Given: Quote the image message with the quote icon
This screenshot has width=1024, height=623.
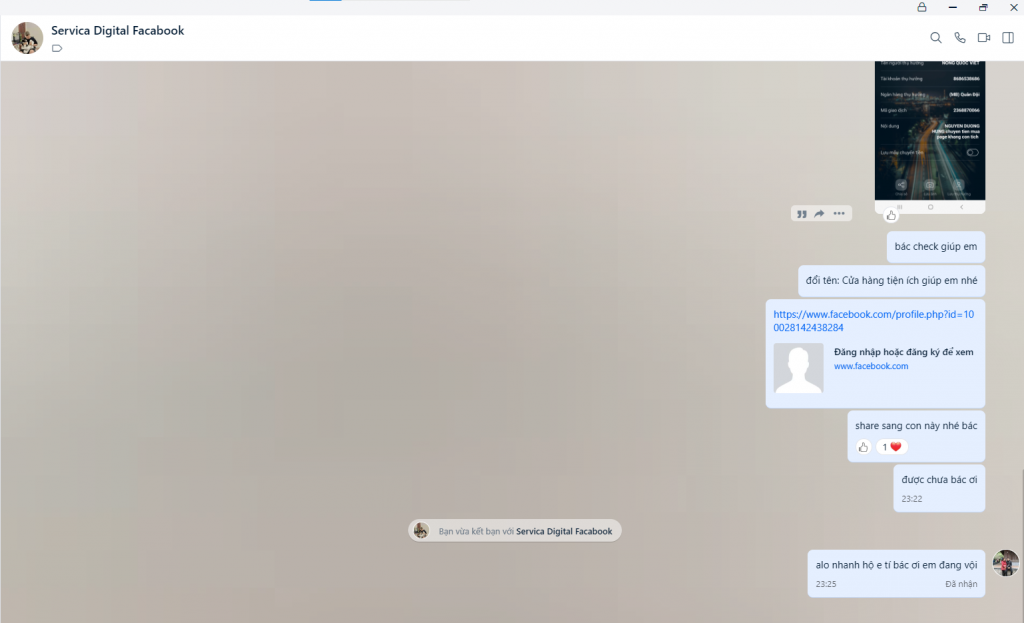Looking at the screenshot, I should point(801,214).
